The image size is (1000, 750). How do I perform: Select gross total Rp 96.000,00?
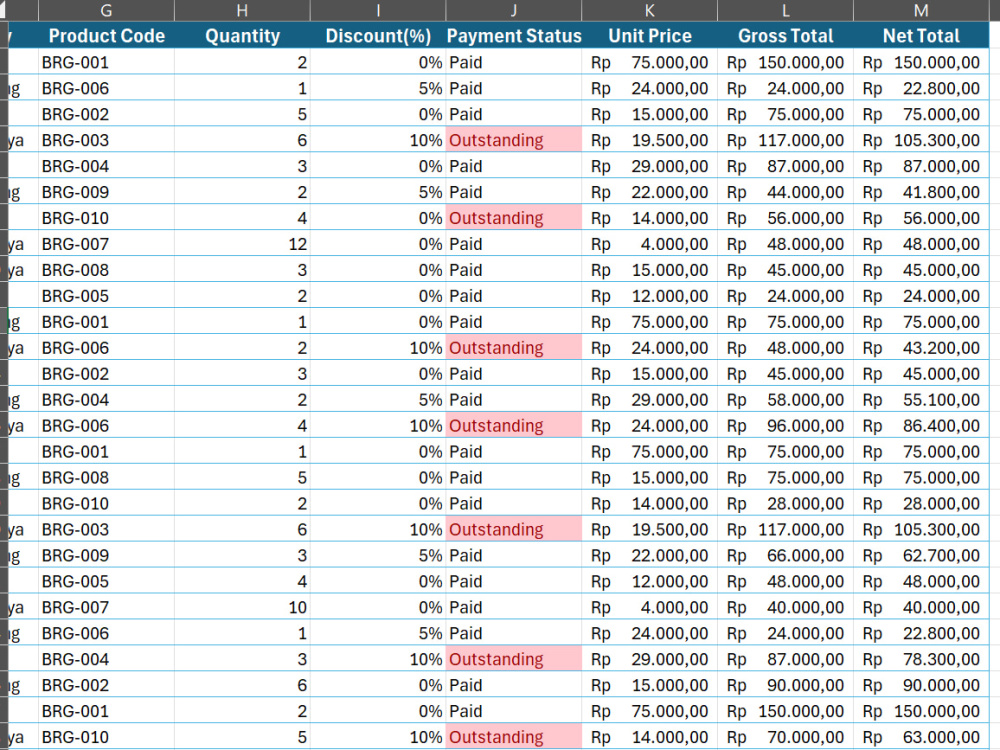point(786,425)
